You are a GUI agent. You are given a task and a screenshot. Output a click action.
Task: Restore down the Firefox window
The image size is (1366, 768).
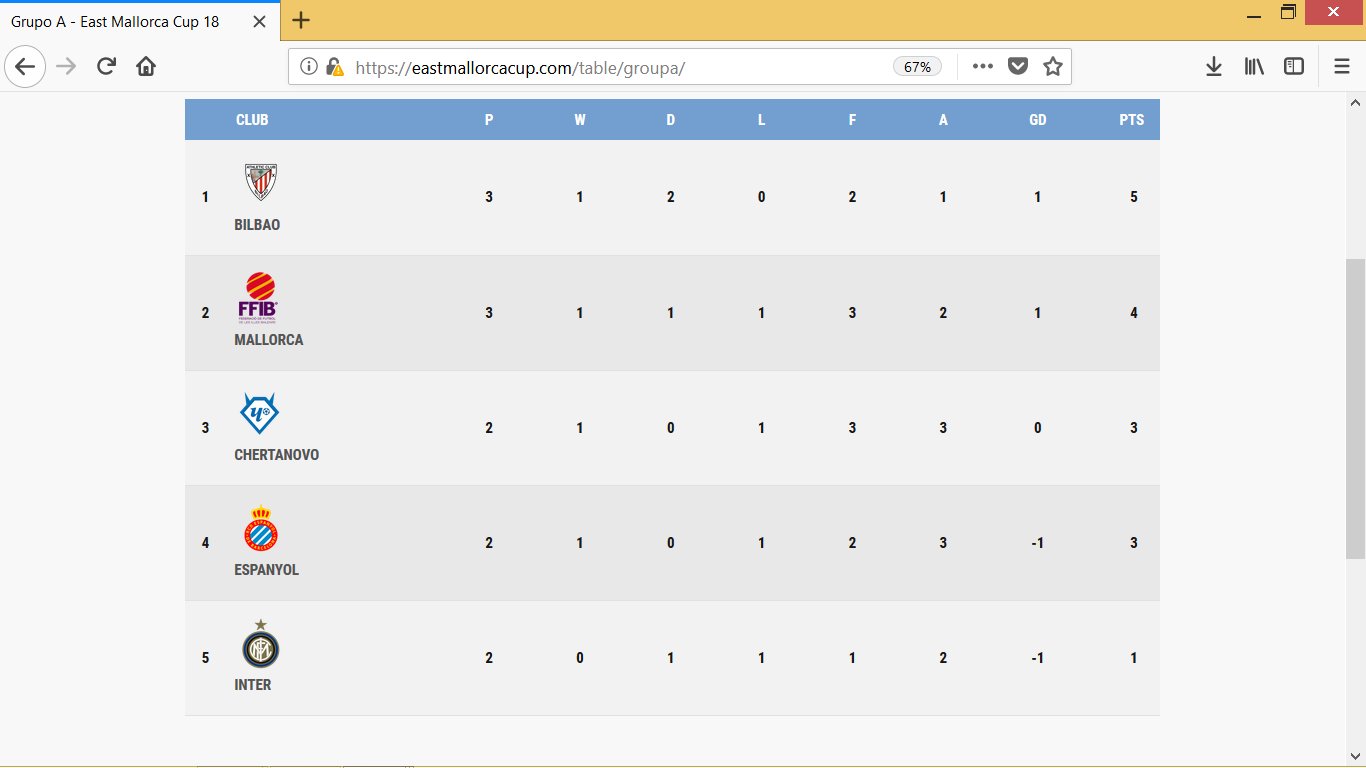pyautogui.click(x=1288, y=13)
